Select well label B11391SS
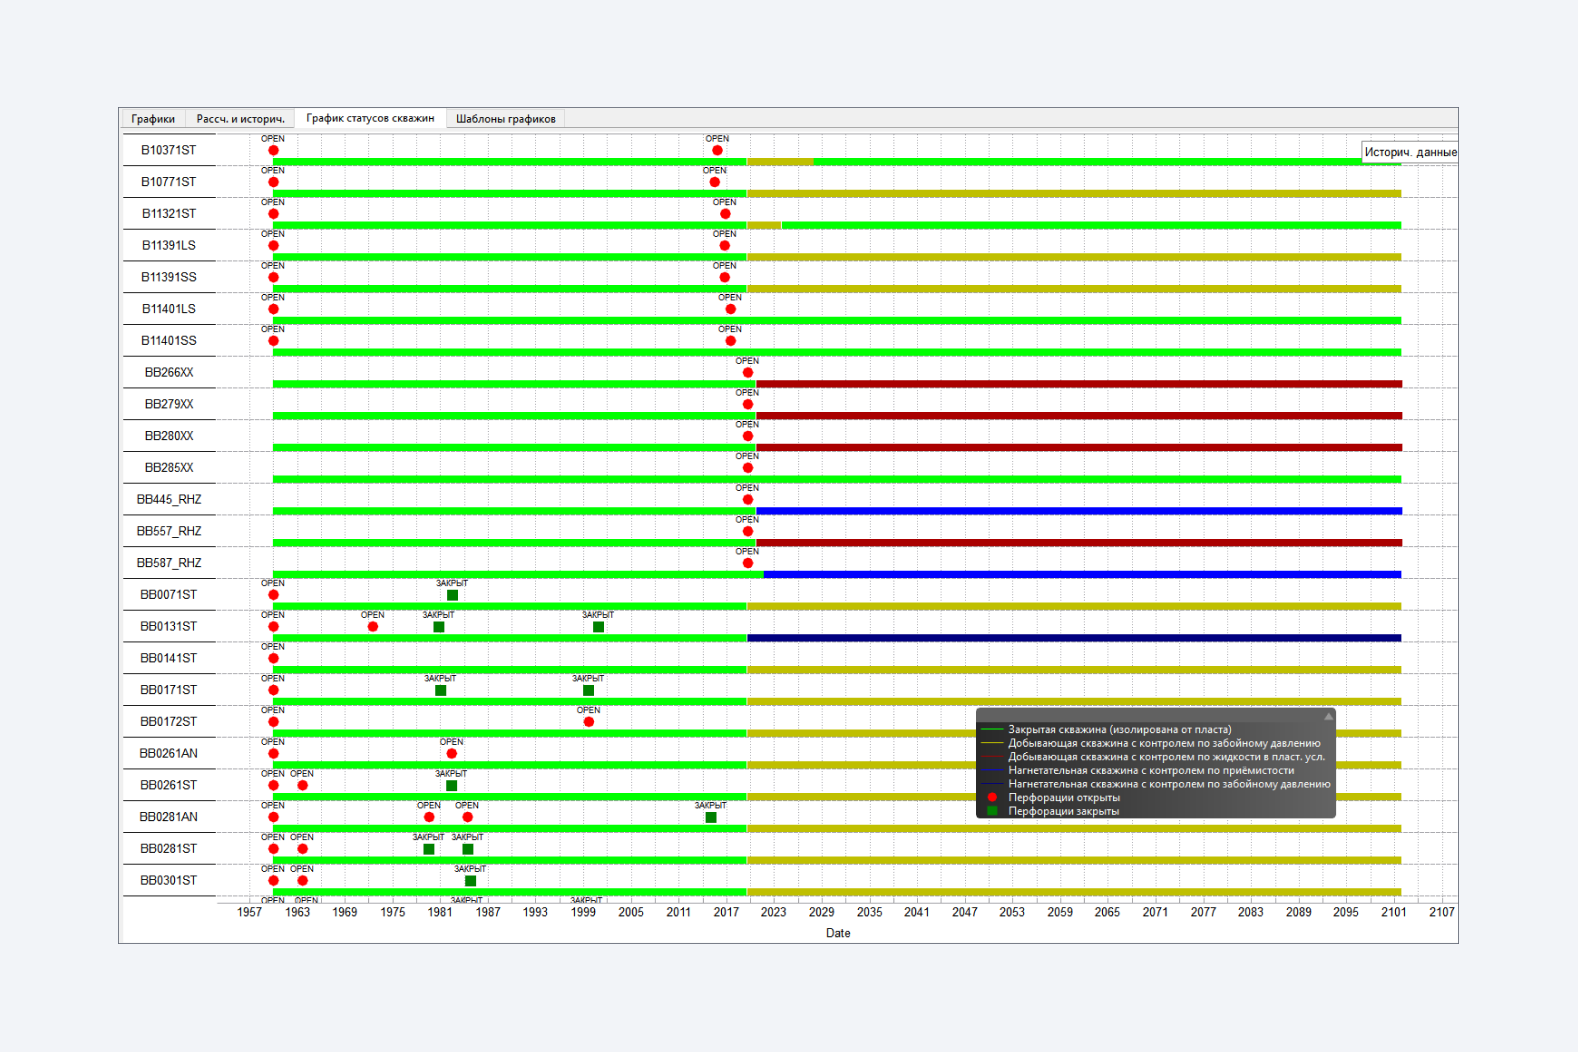This screenshot has width=1578, height=1052. coord(169,277)
